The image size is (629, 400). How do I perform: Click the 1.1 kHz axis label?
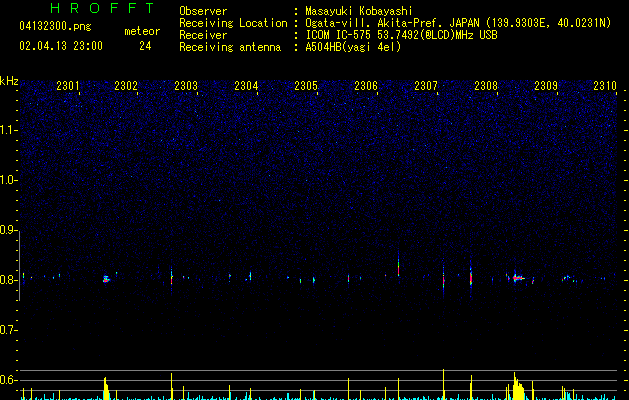(x=8, y=130)
